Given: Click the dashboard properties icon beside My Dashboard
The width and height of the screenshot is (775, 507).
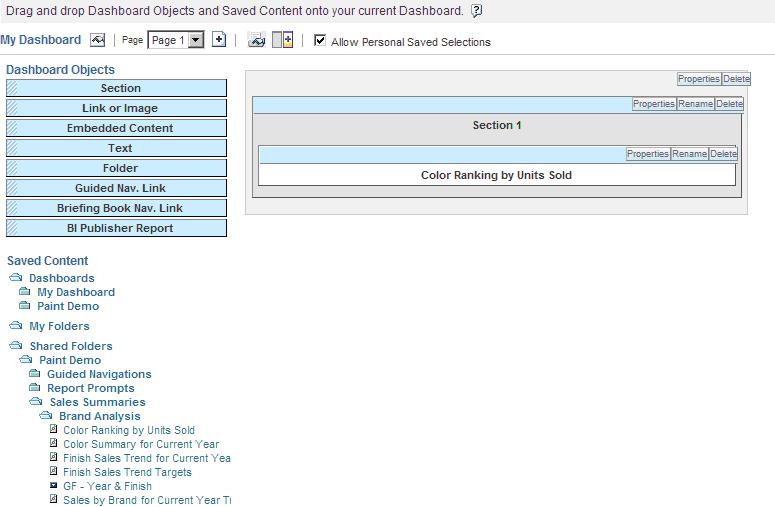Looking at the screenshot, I should (x=97, y=40).
